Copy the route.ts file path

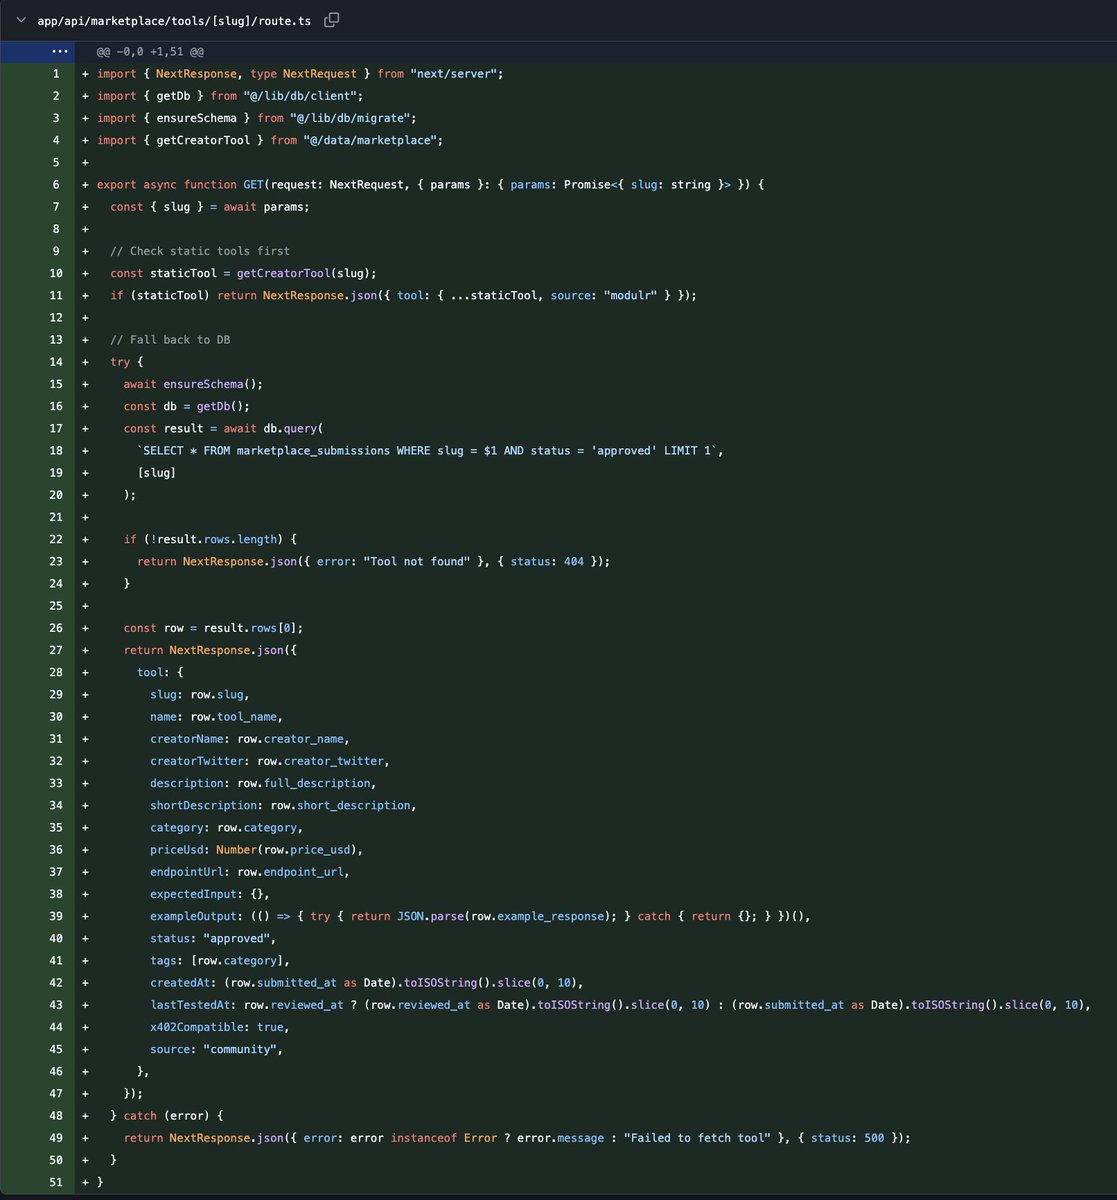coord(331,20)
